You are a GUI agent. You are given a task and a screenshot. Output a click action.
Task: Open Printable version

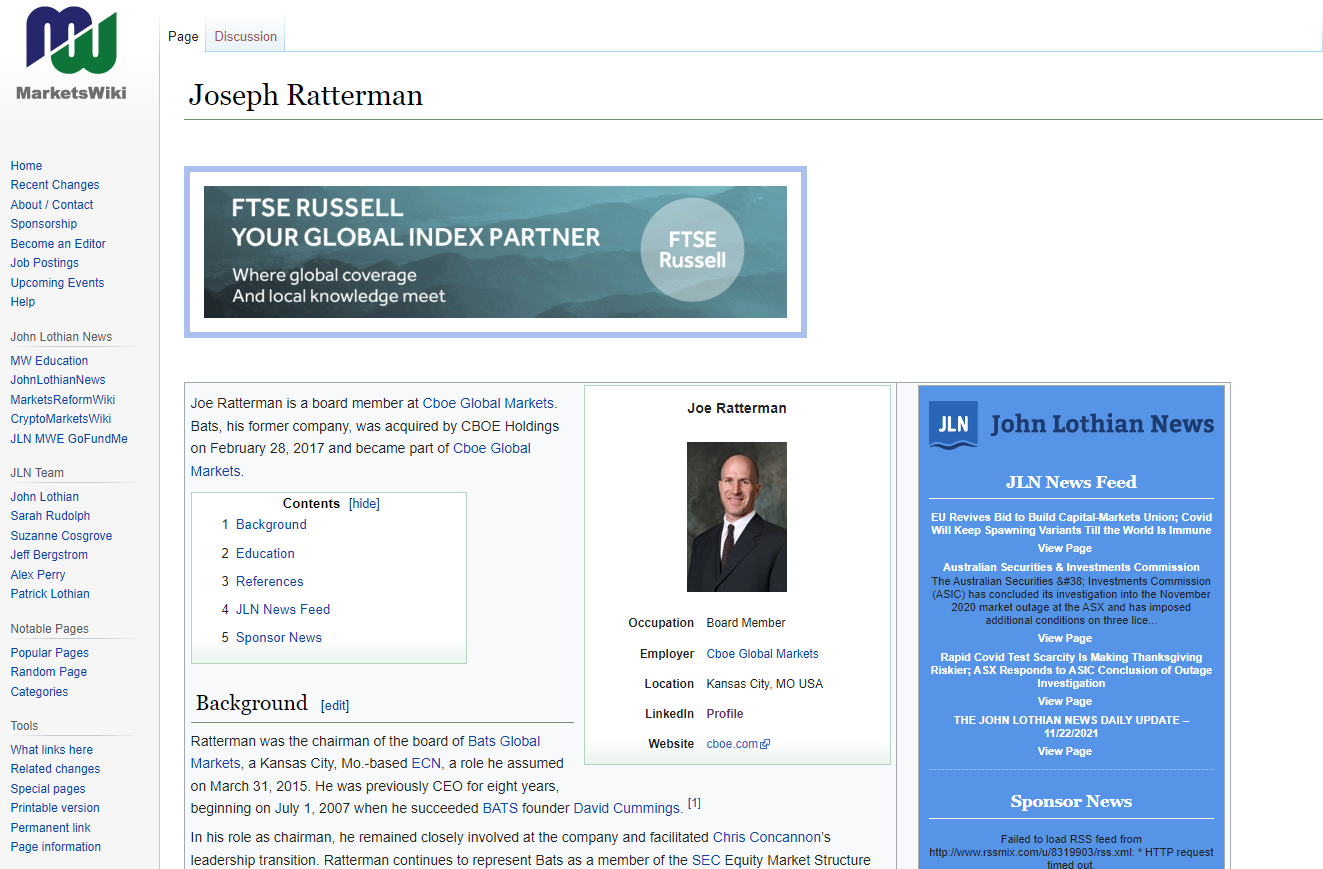pos(55,808)
